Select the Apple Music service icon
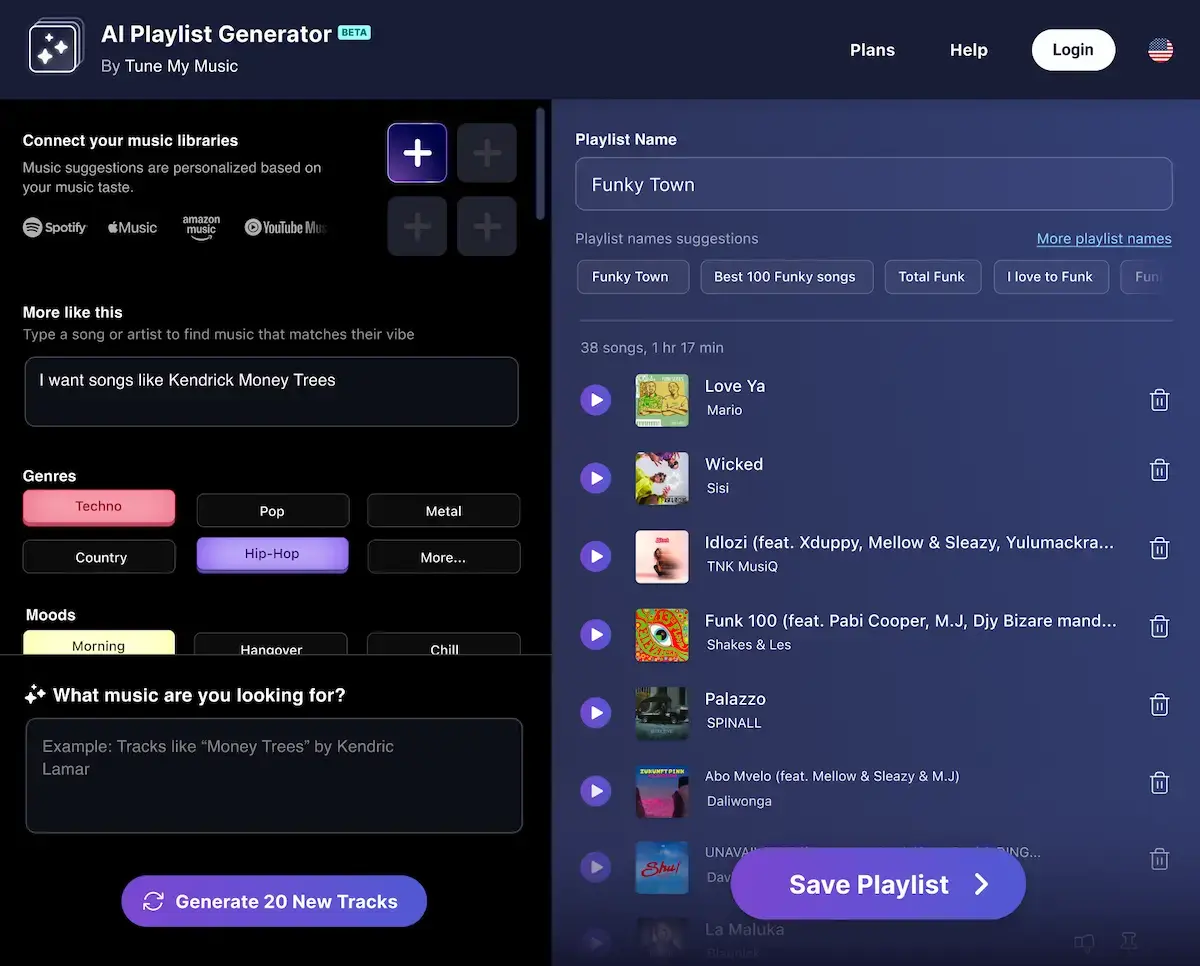Screen dimensions: 1200x966 click(x=131, y=227)
